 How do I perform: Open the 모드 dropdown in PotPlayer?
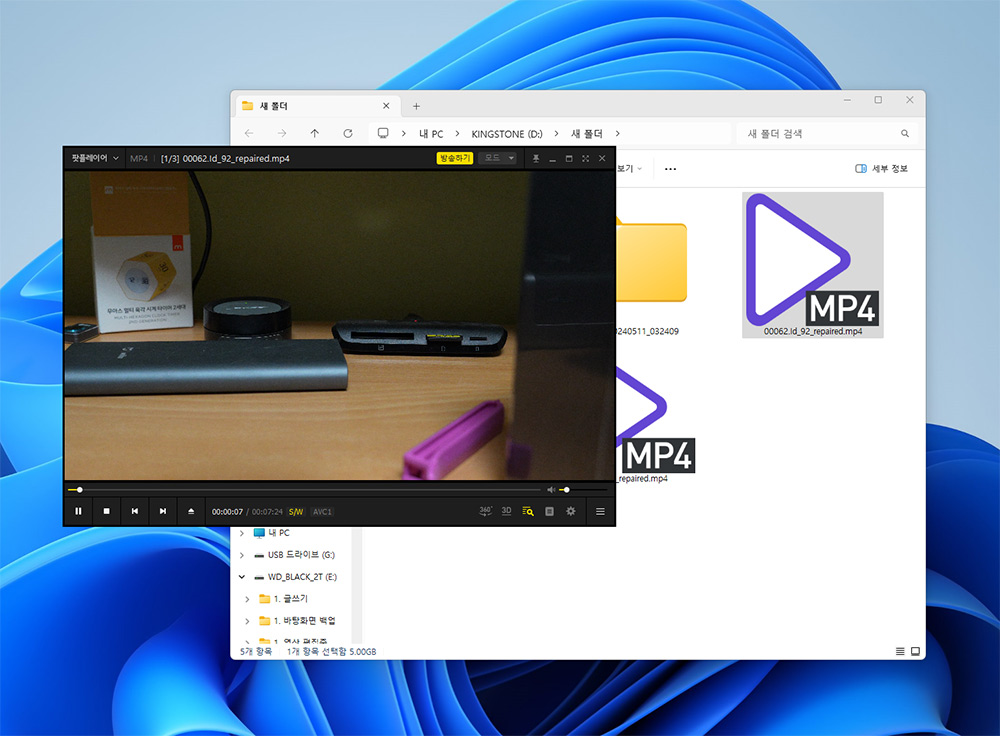(x=497, y=158)
